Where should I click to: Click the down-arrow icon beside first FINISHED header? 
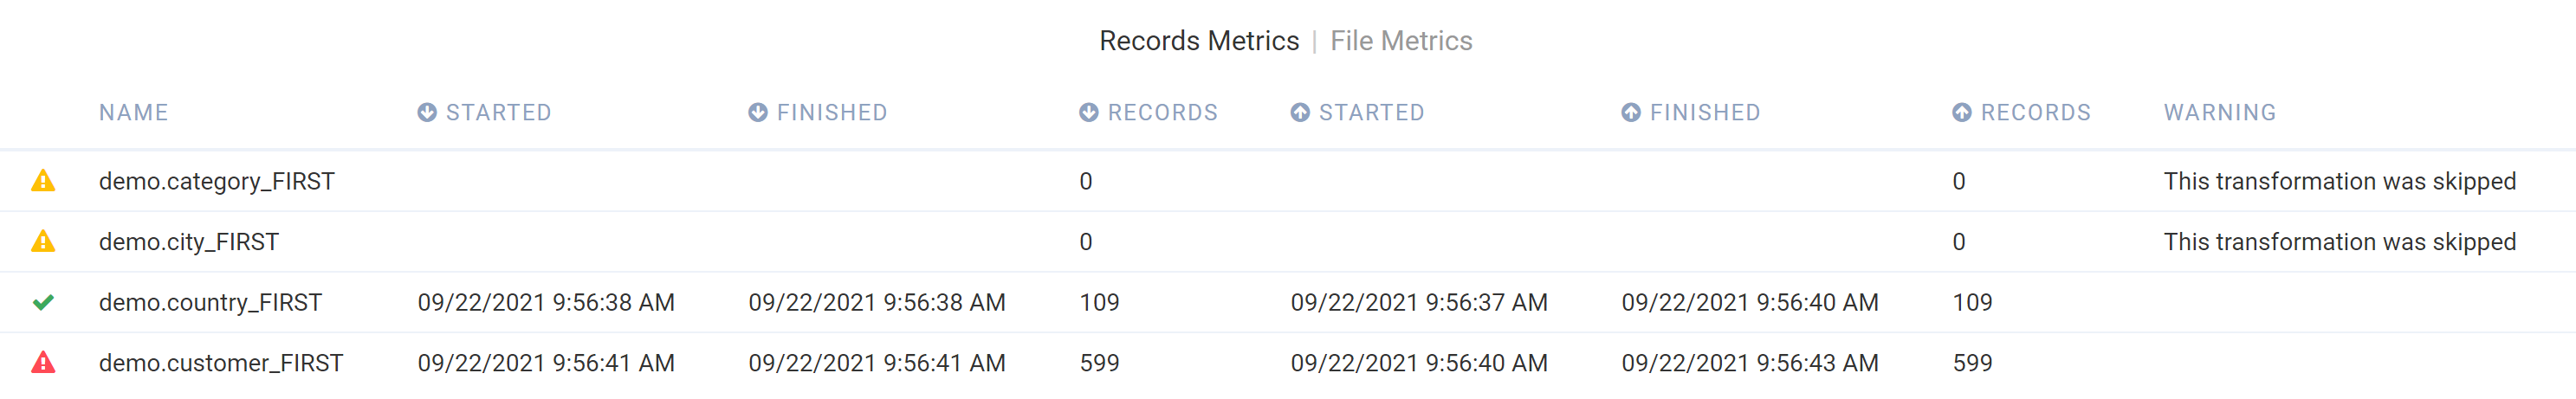tap(758, 113)
